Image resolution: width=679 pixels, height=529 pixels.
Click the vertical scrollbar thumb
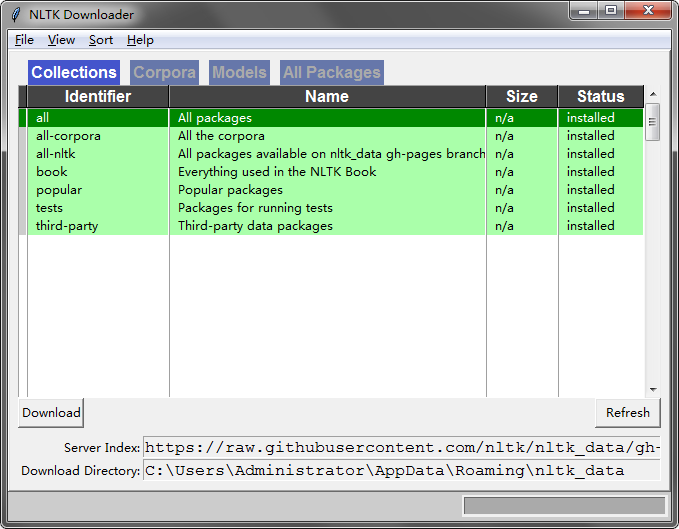click(653, 122)
